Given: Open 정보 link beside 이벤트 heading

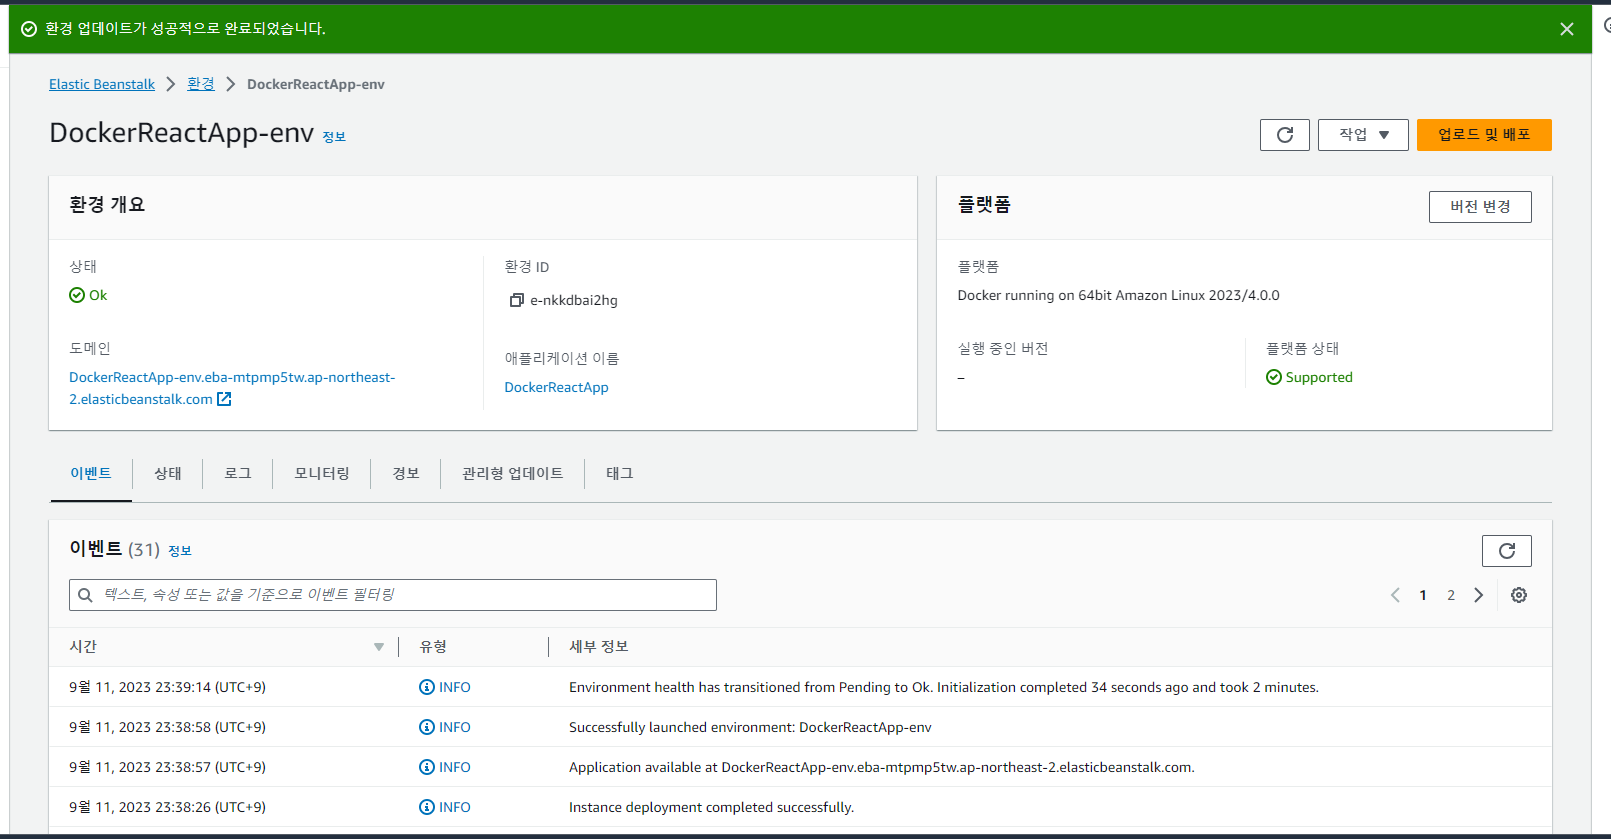Looking at the screenshot, I should tap(180, 551).
